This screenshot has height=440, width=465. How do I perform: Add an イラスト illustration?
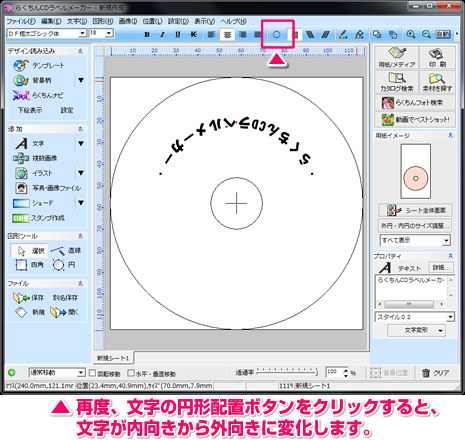coord(34,173)
